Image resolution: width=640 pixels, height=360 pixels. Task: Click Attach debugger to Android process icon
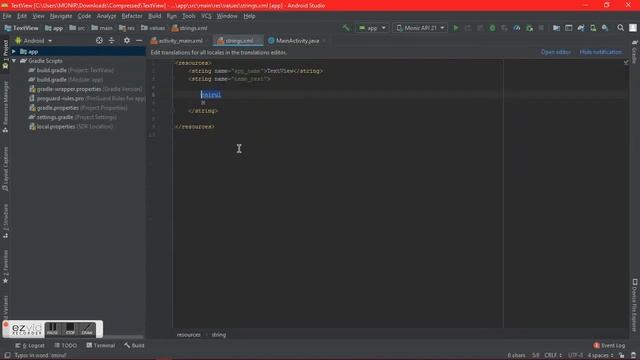tap(529, 28)
